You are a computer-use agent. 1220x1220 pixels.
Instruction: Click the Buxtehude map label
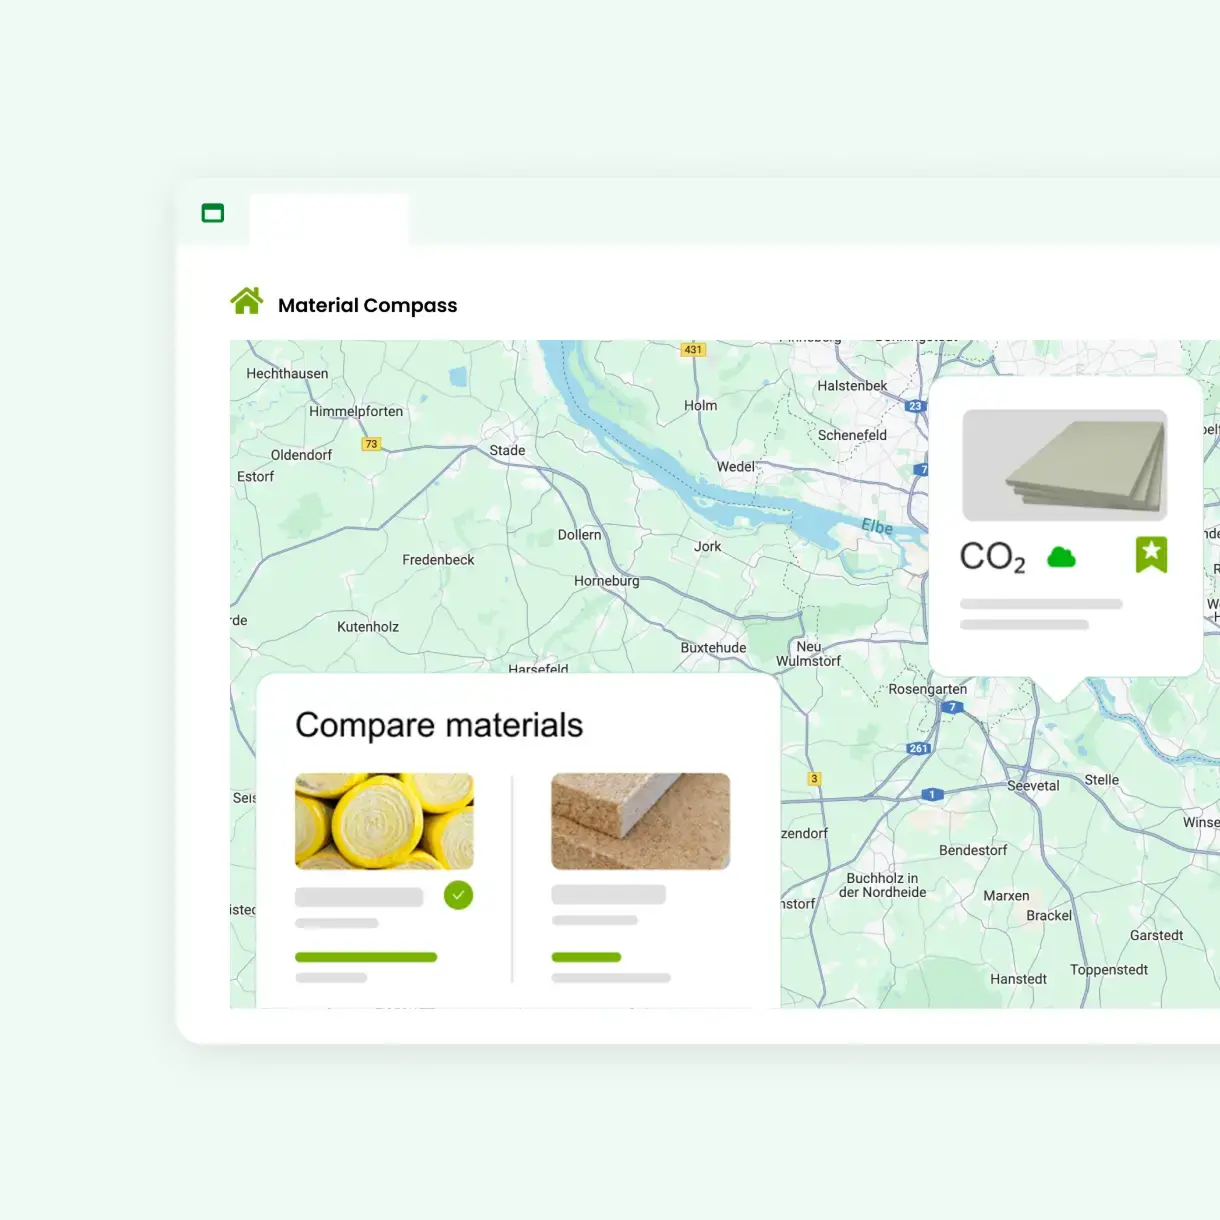[713, 647]
